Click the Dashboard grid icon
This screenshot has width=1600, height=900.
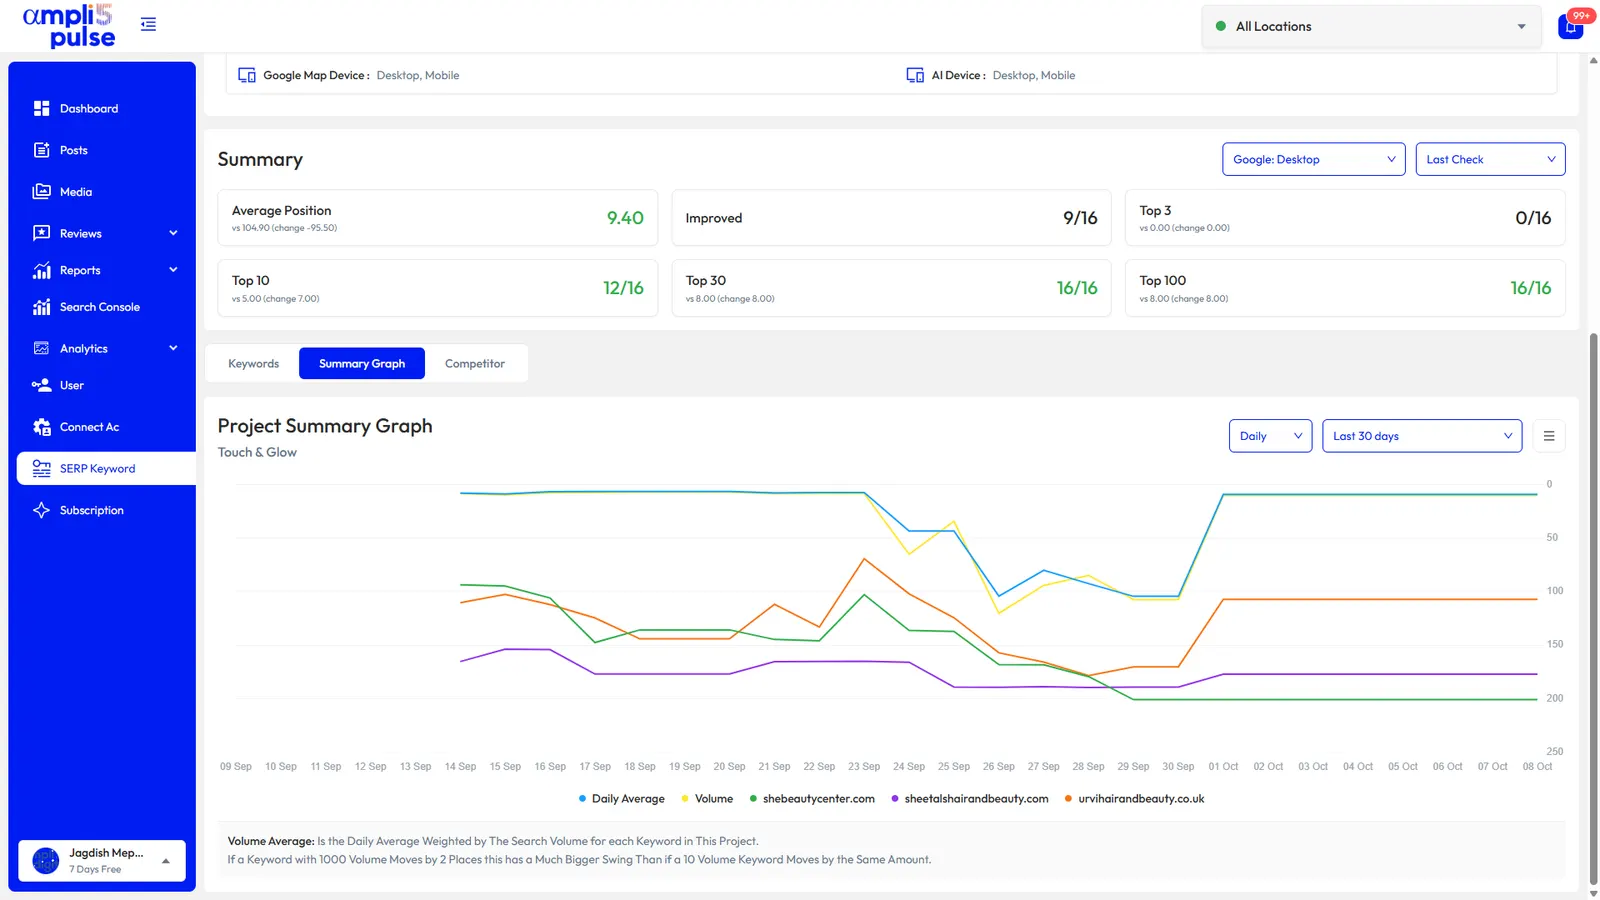click(x=41, y=108)
